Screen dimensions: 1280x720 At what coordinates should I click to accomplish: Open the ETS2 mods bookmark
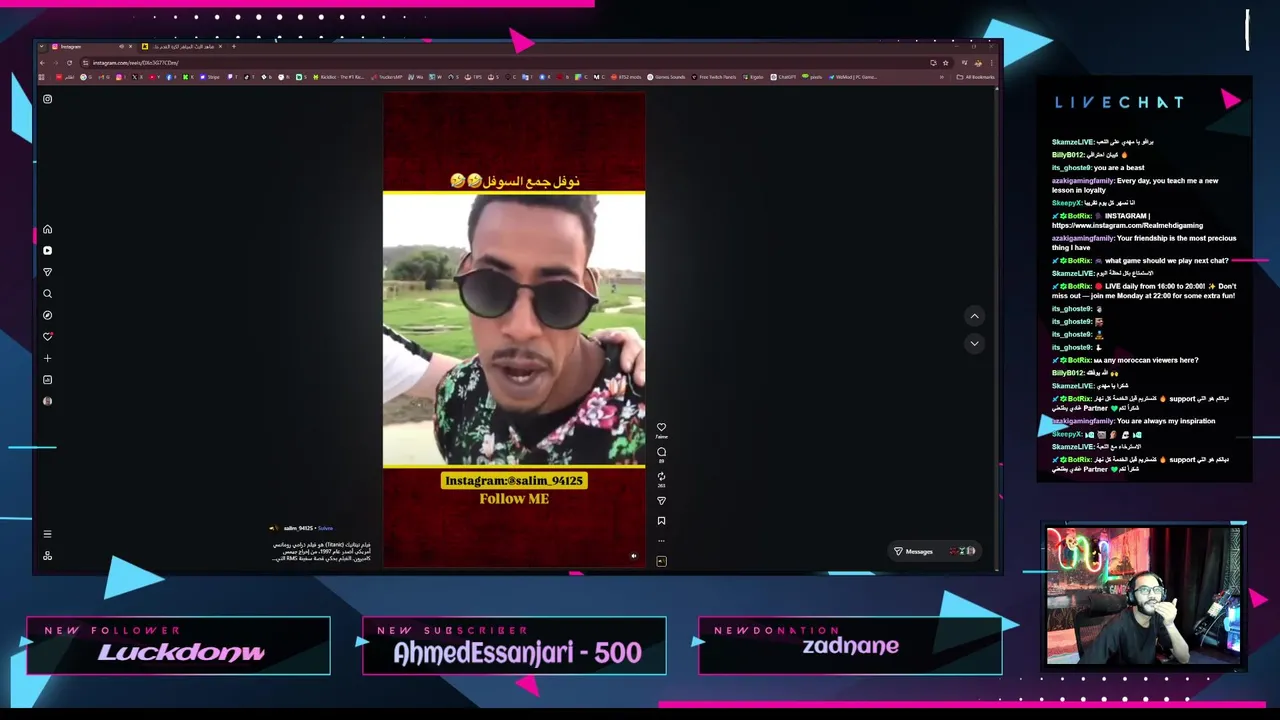click(626, 77)
